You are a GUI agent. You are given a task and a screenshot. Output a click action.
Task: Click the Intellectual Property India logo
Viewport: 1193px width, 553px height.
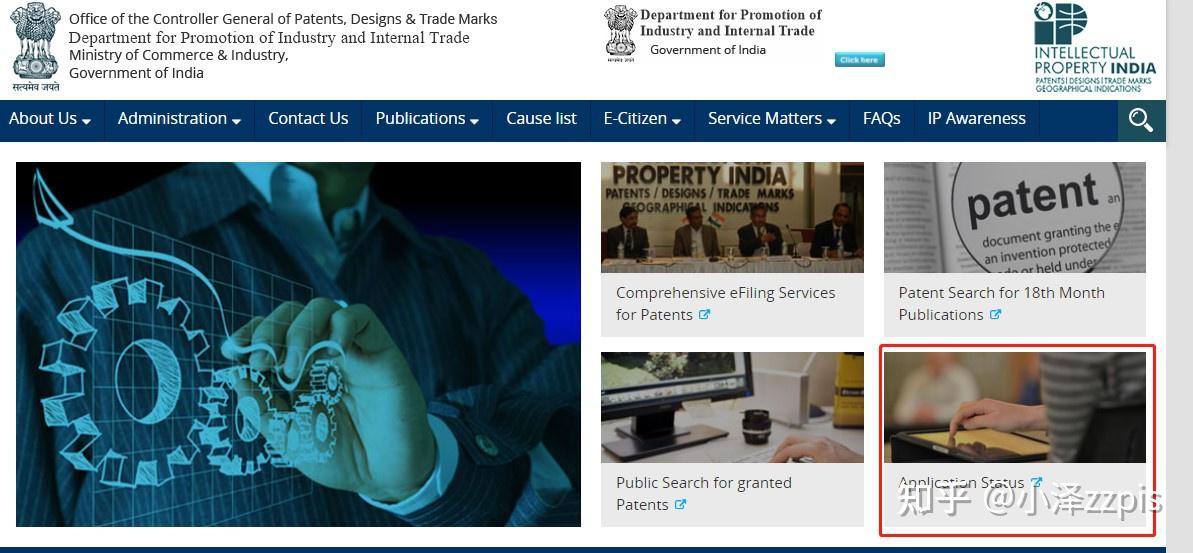pyautogui.click(x=1094, y=47)
